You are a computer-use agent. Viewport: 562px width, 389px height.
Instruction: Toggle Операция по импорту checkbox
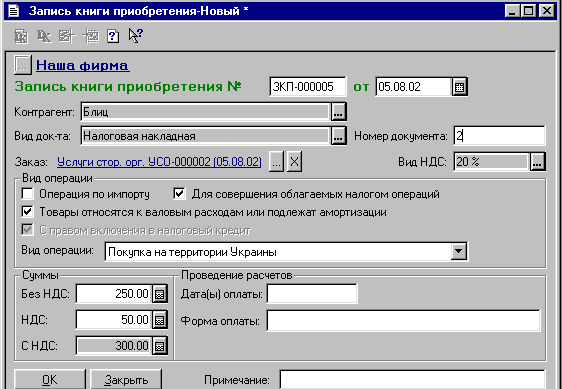pos(27,194)
